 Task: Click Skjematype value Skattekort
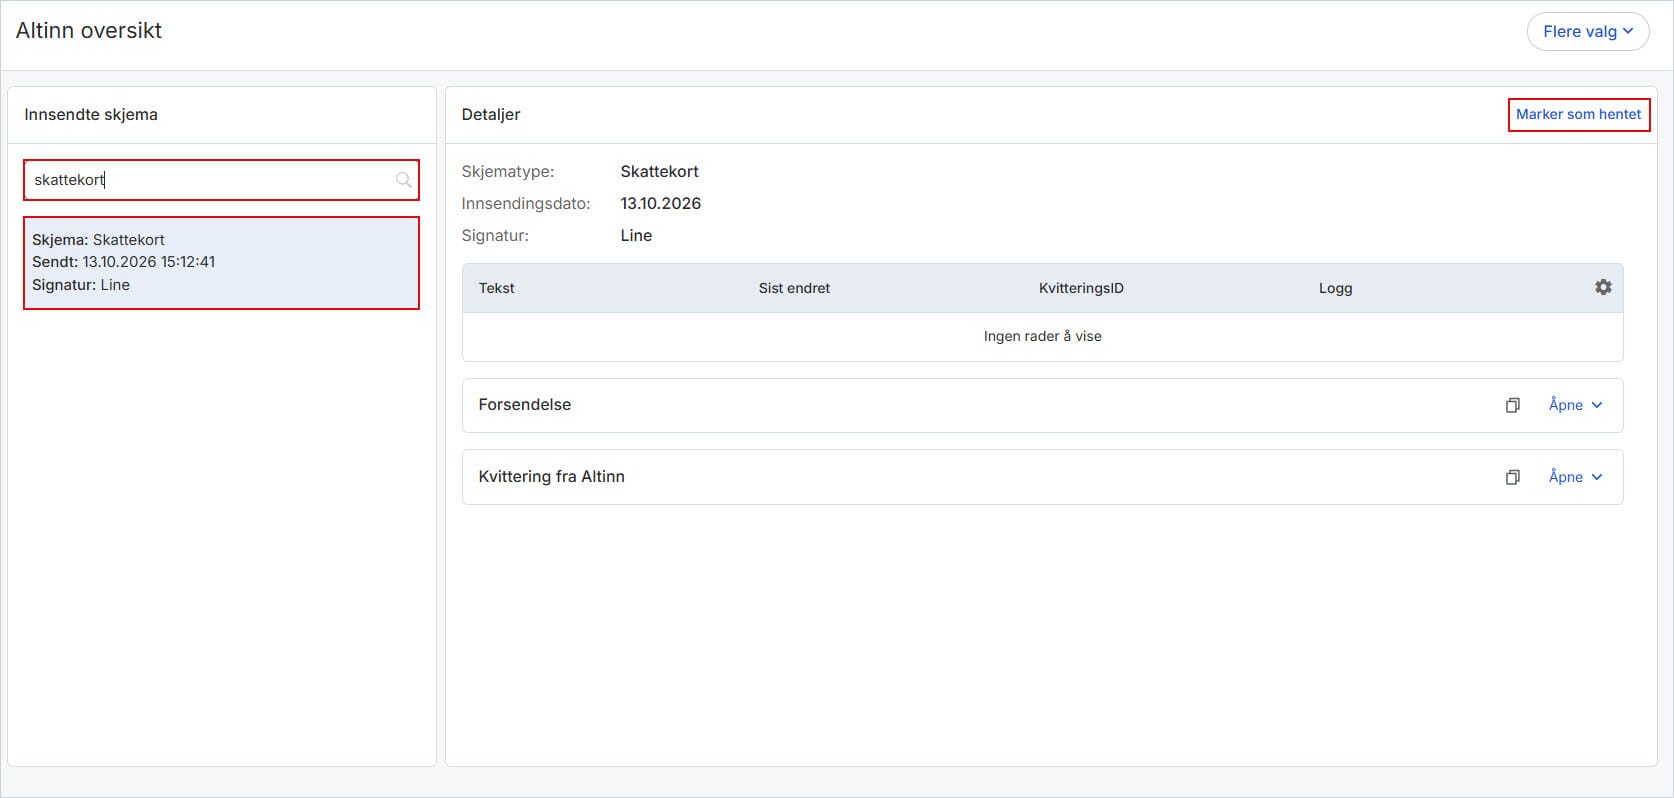click(659, 171)
